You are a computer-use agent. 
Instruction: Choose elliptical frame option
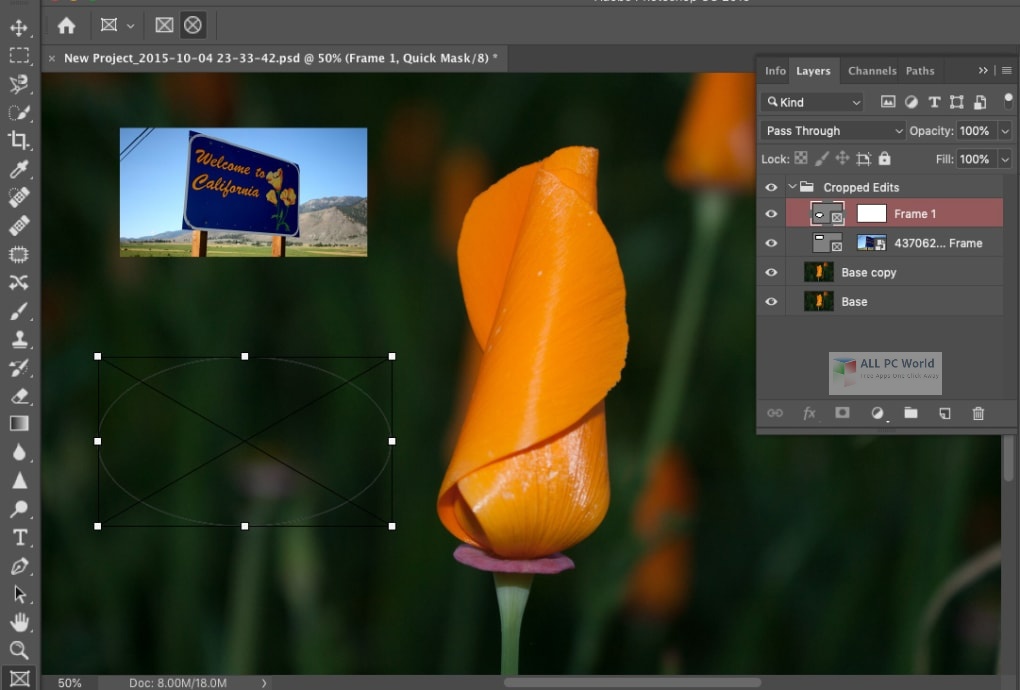[x=193, y=25]
